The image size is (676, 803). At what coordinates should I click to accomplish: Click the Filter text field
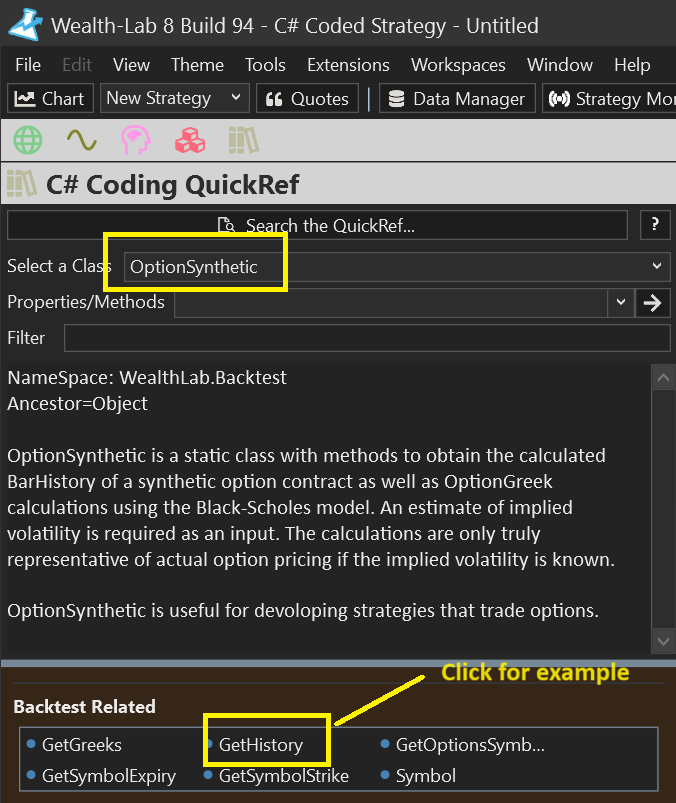click(367, 338)
